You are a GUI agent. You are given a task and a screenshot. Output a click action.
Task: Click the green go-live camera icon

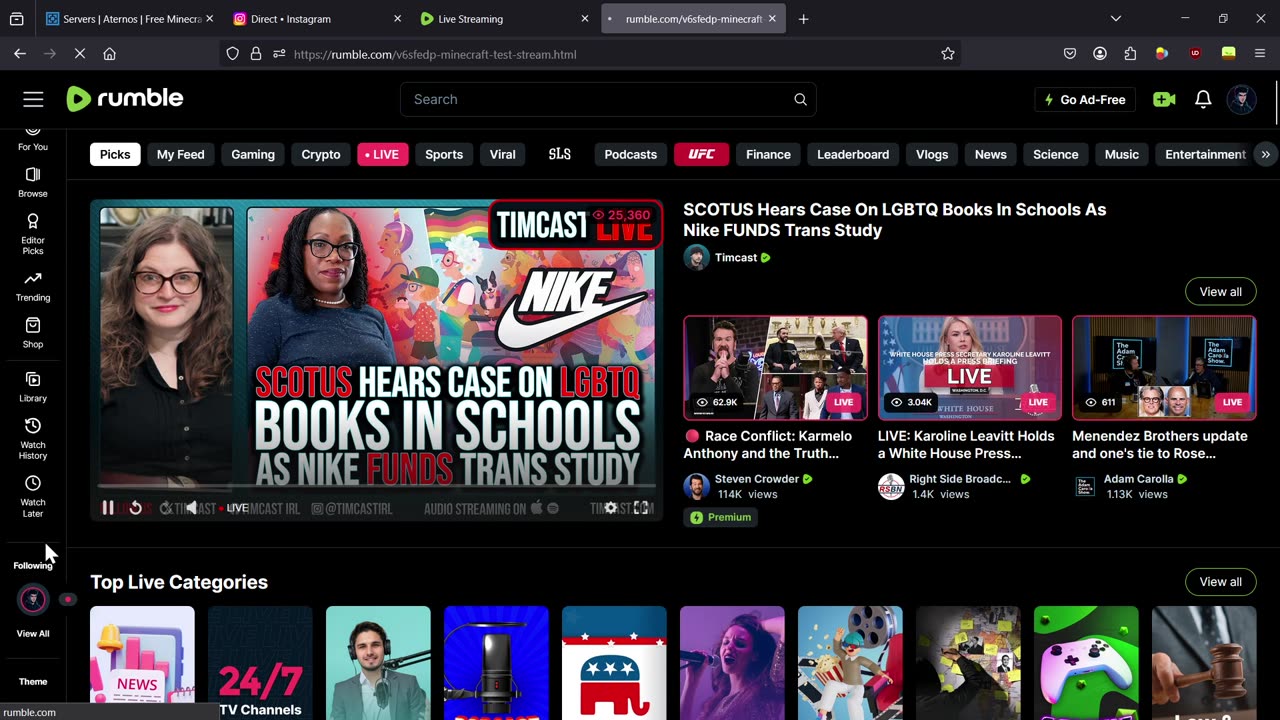[1164, 99]
